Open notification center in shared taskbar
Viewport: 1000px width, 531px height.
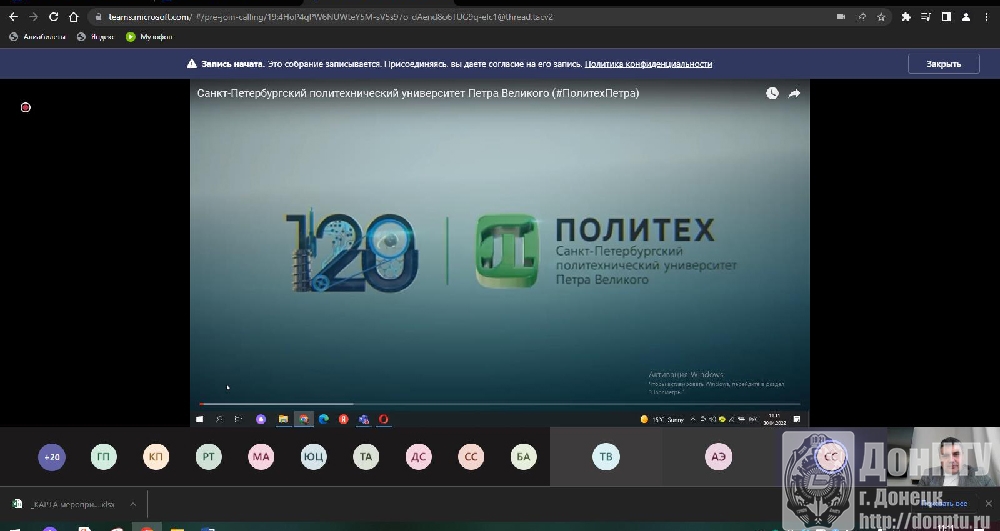tap(797, 419)
